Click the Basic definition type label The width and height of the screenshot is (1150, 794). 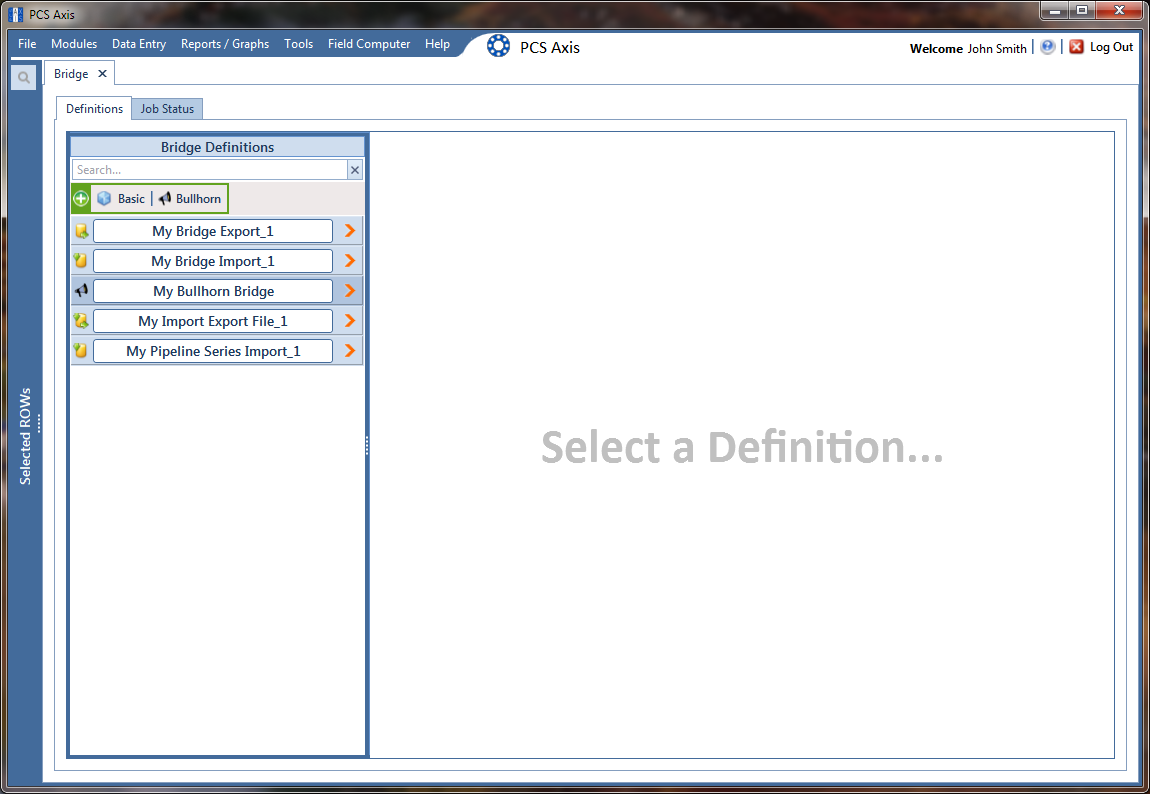pyautogui.click(x=131, y=199)
